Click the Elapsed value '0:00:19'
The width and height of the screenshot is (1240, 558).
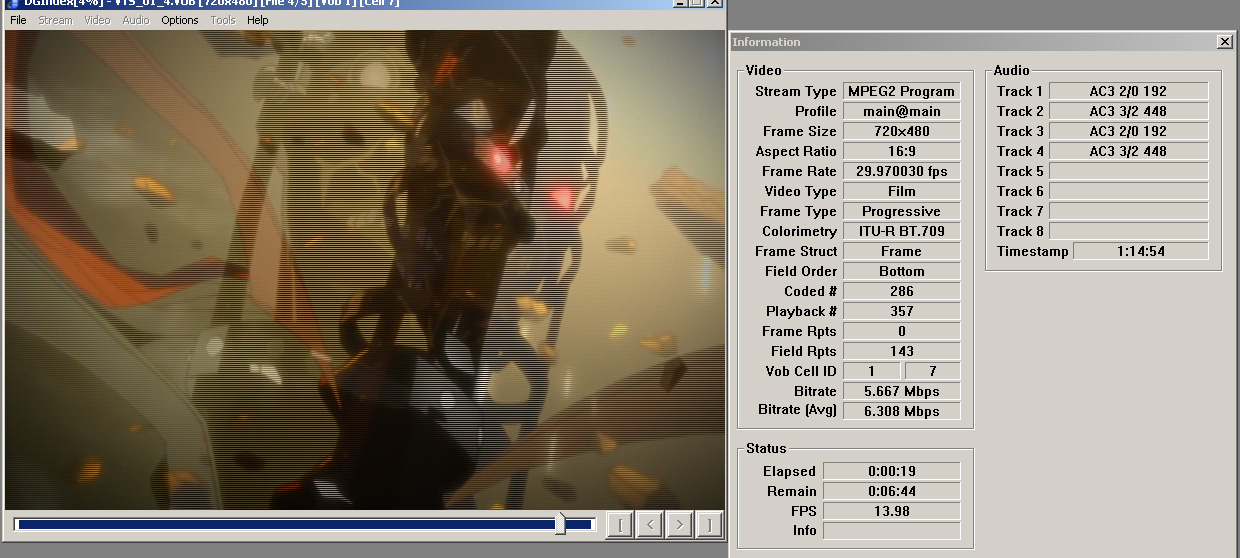coord(891,471)
